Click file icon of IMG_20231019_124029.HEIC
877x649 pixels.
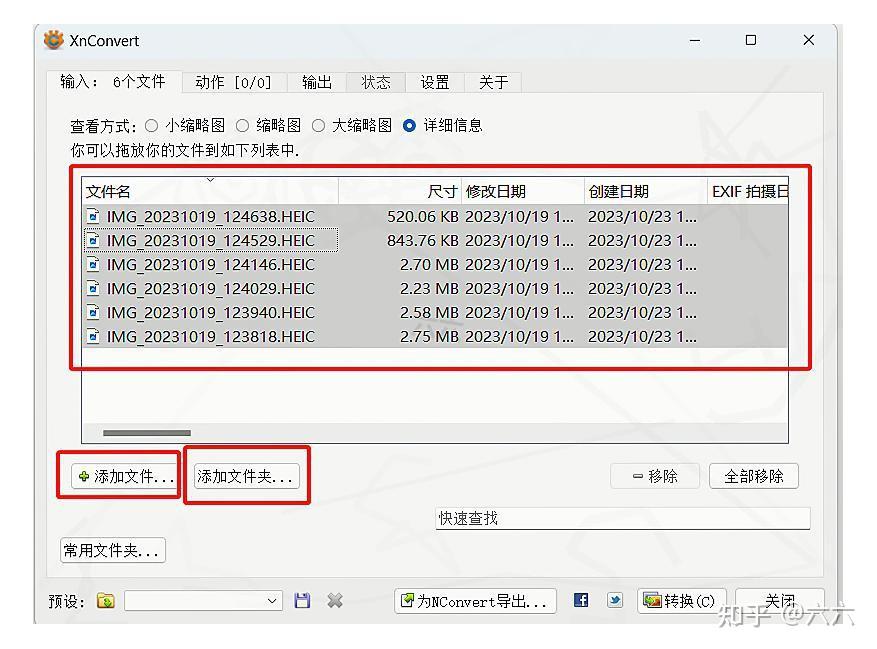pyautogui.click(x=93, y=288)
